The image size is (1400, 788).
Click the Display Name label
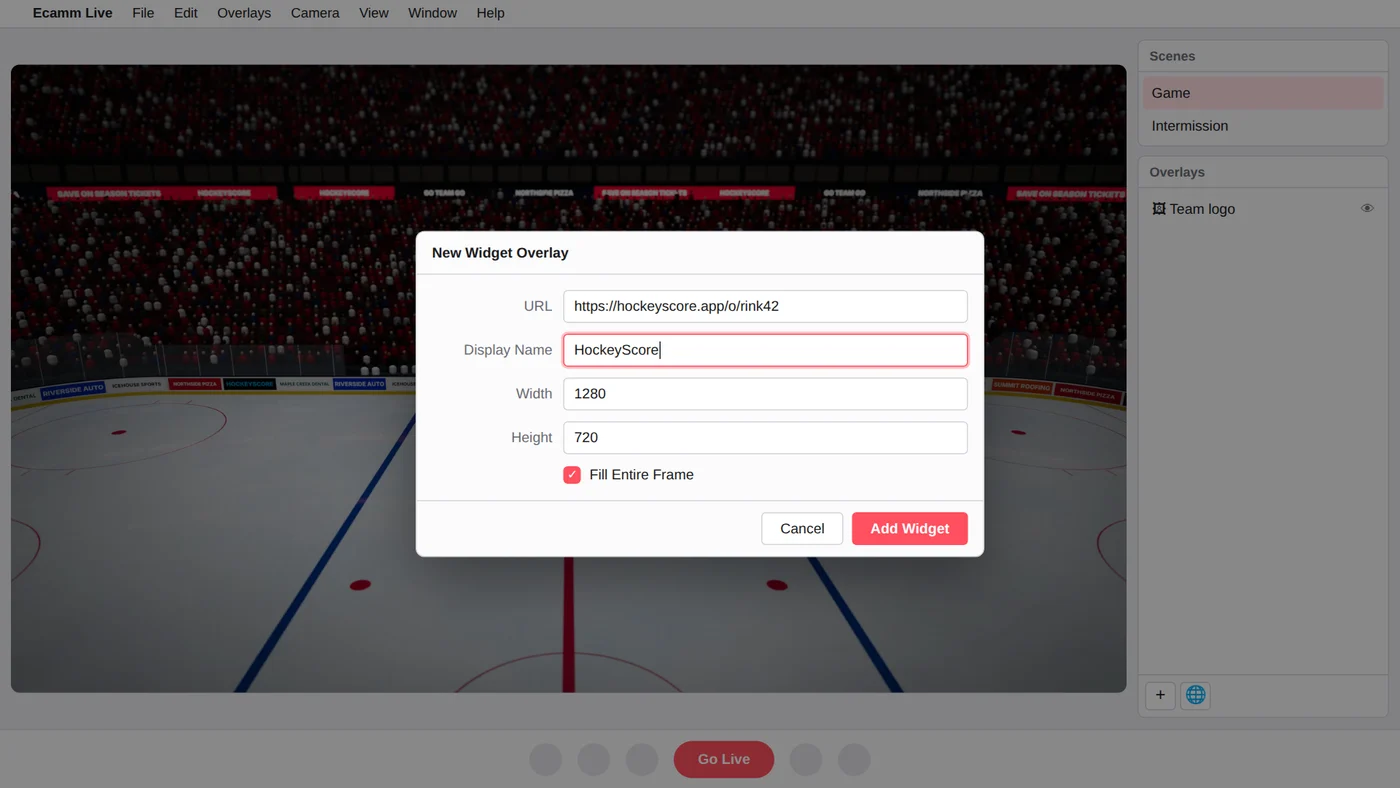508,350
